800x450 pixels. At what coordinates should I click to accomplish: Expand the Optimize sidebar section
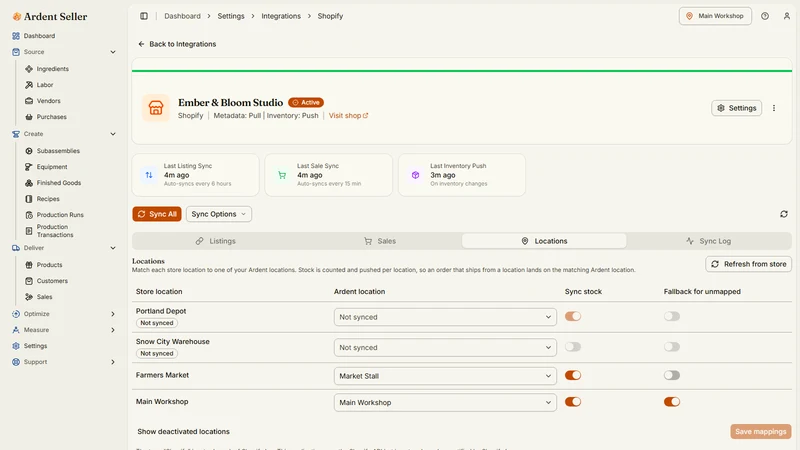click(113, 314)
